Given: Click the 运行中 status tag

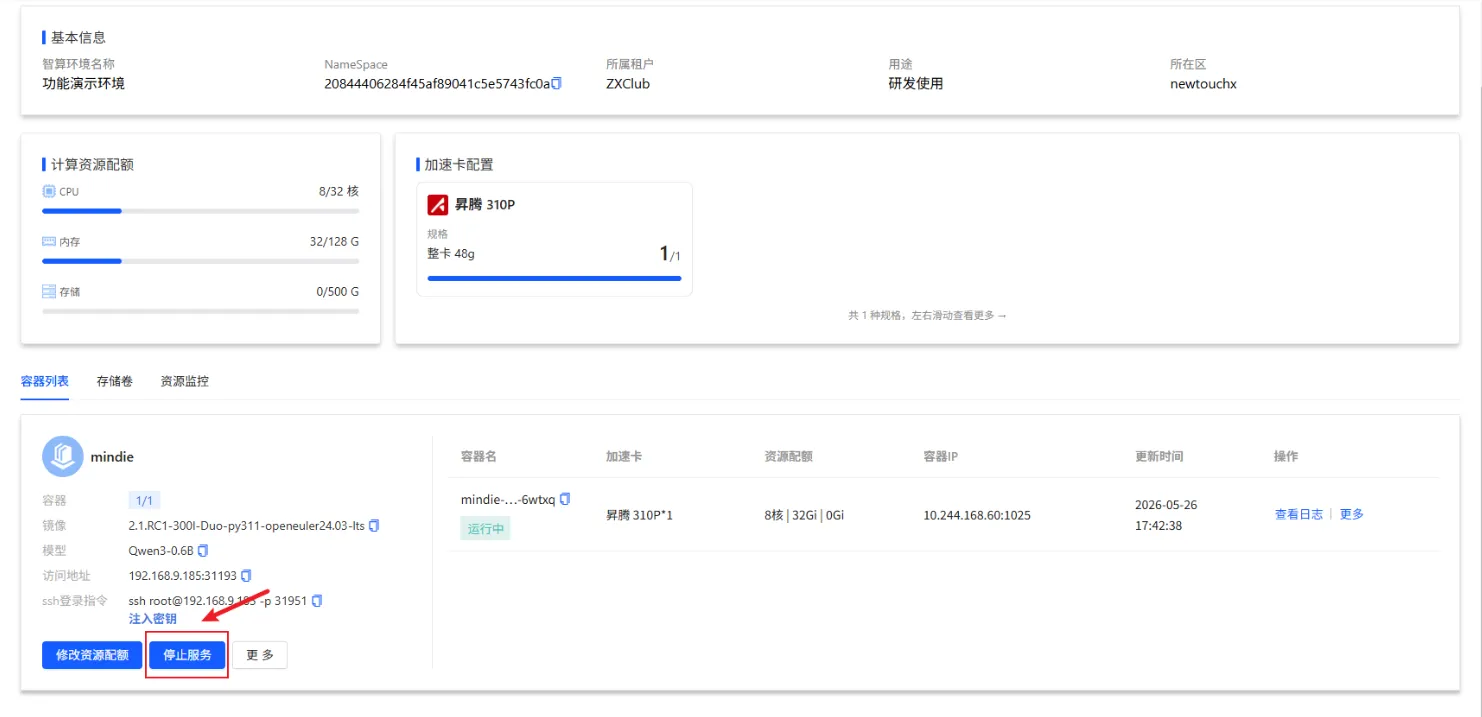Looking at the screenshot, I should [x=485, y=529].
